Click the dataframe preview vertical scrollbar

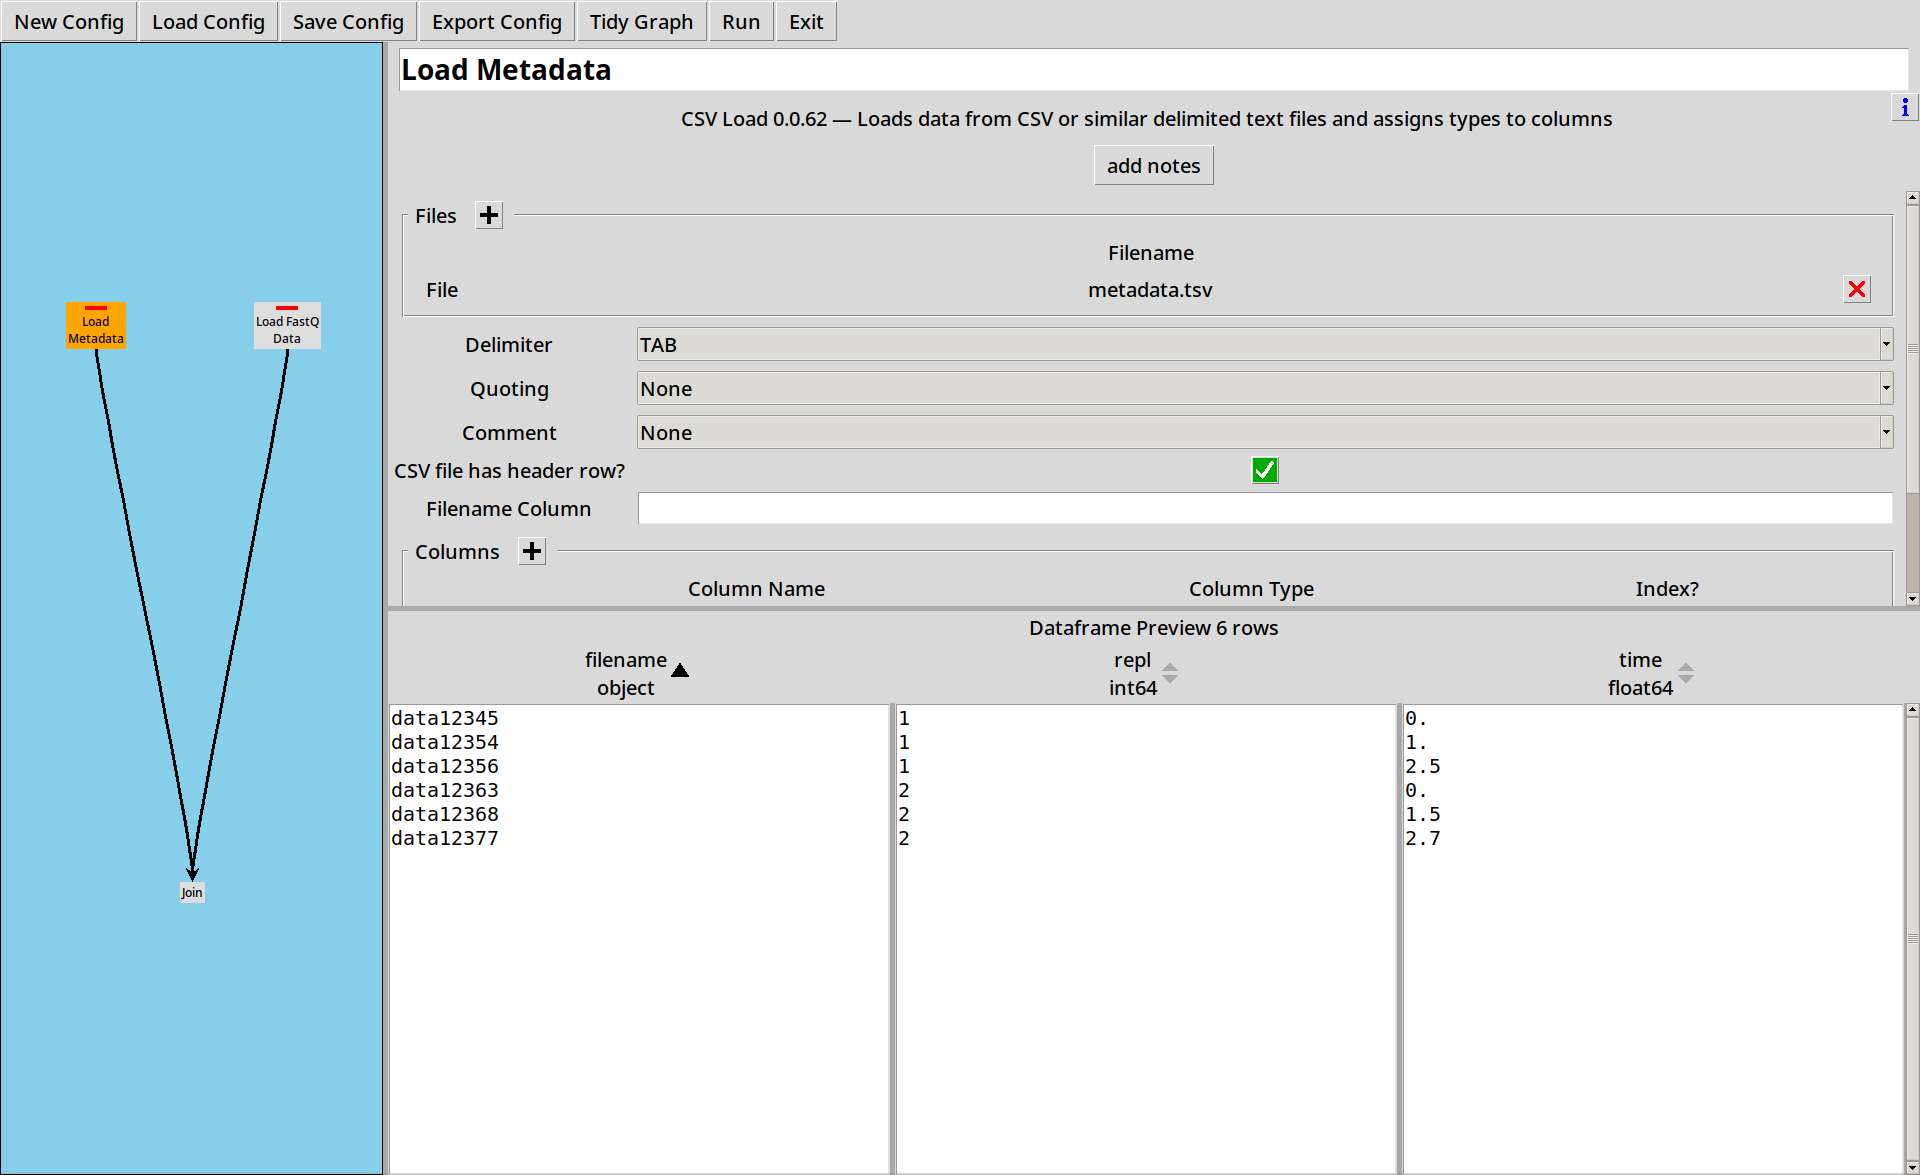click(1912, 938)
